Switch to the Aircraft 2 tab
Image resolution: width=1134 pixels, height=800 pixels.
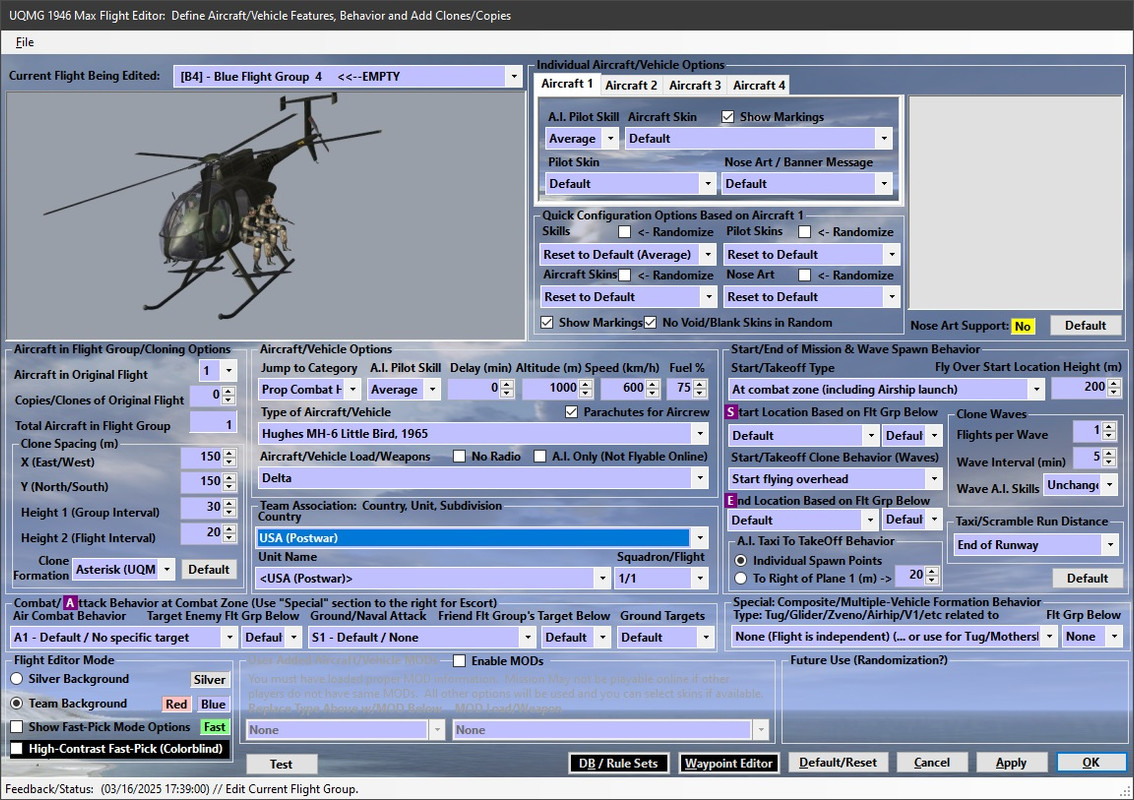tap(631, 85)
